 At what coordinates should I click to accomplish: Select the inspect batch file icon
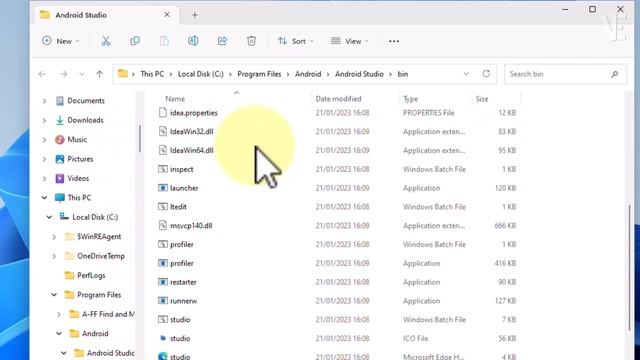click(163, 169)
